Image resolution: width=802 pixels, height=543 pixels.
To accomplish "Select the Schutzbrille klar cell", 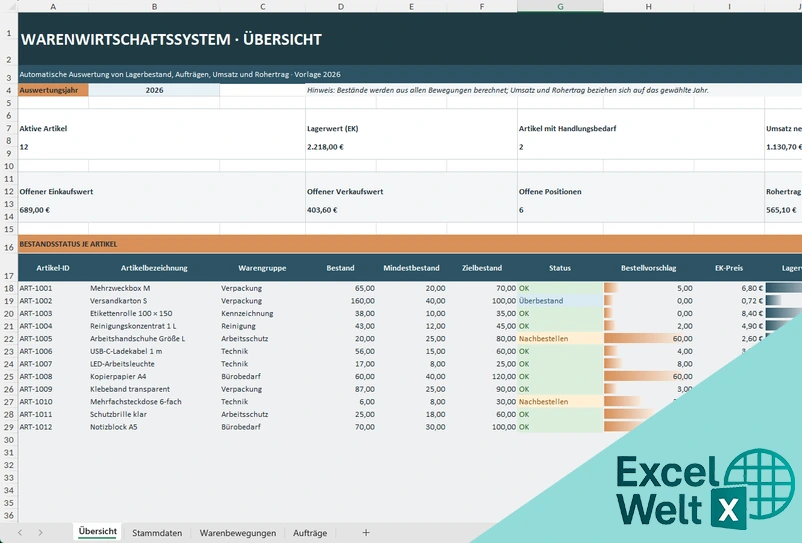I will [x=154, y=414].
